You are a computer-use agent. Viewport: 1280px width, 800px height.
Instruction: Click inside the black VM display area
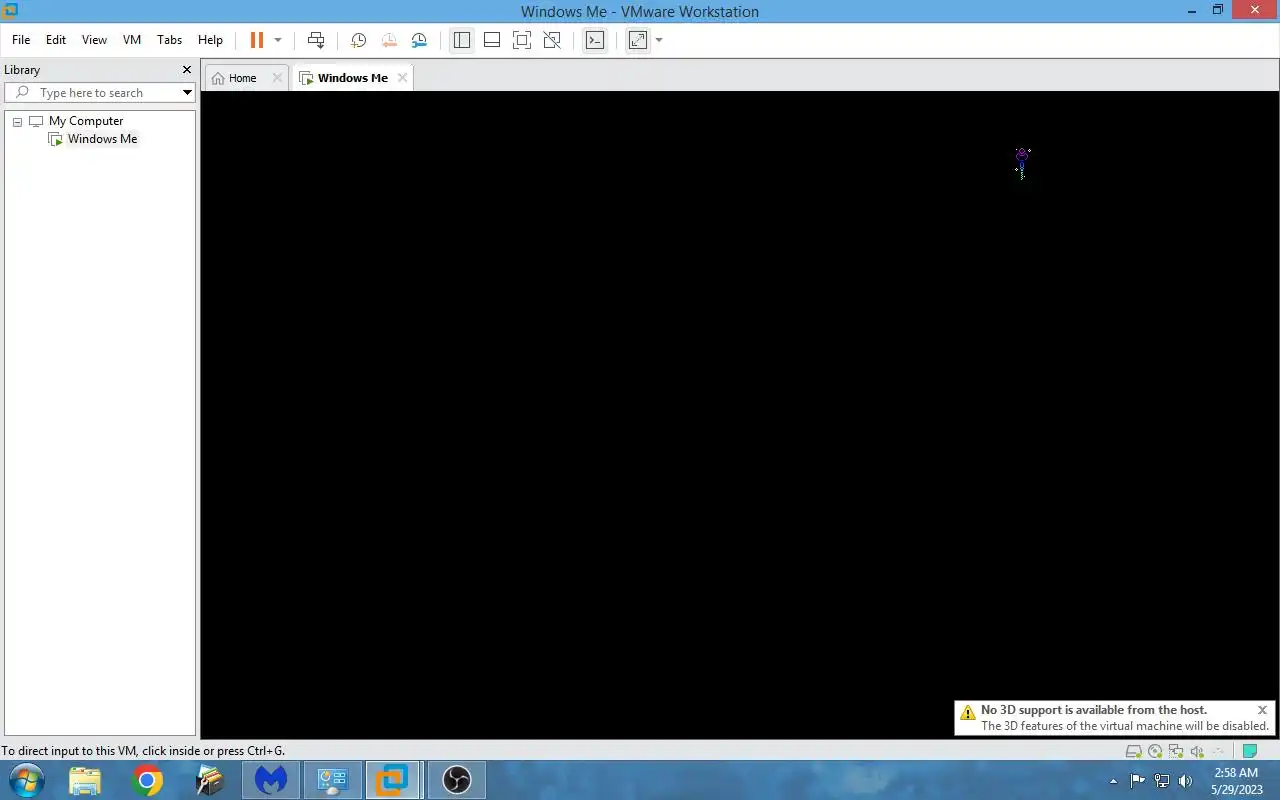[739, 415]
